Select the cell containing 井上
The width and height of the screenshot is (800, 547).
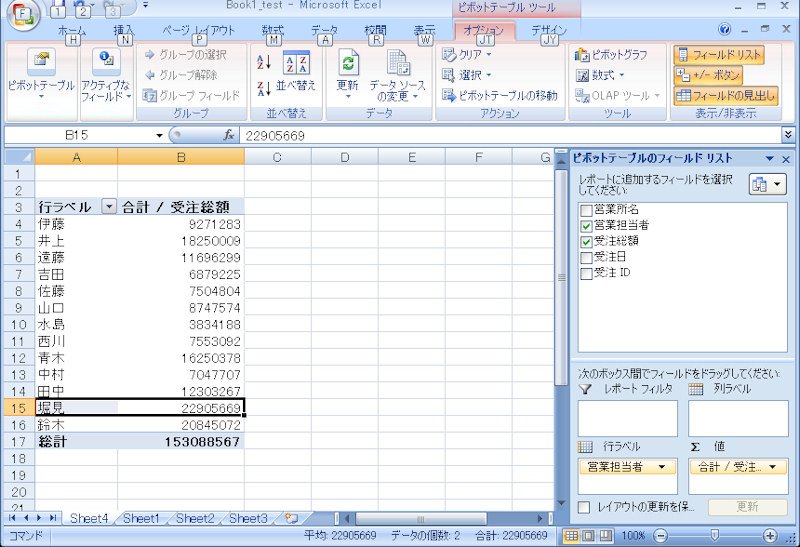pos(76,240)
